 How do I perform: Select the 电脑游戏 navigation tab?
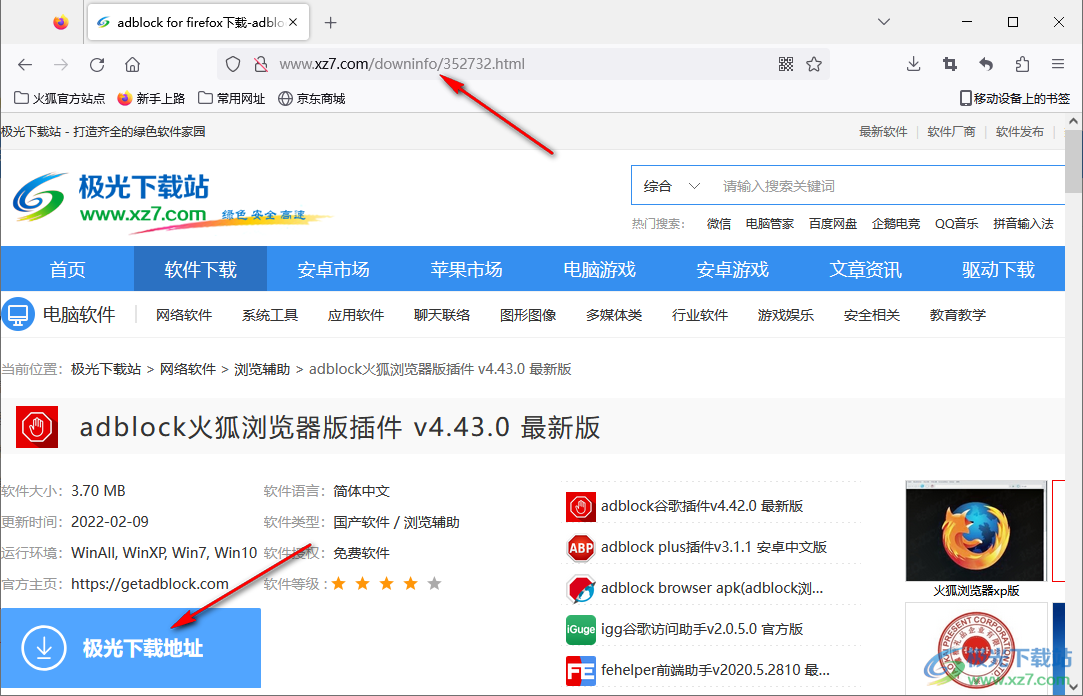pos(600,269)
